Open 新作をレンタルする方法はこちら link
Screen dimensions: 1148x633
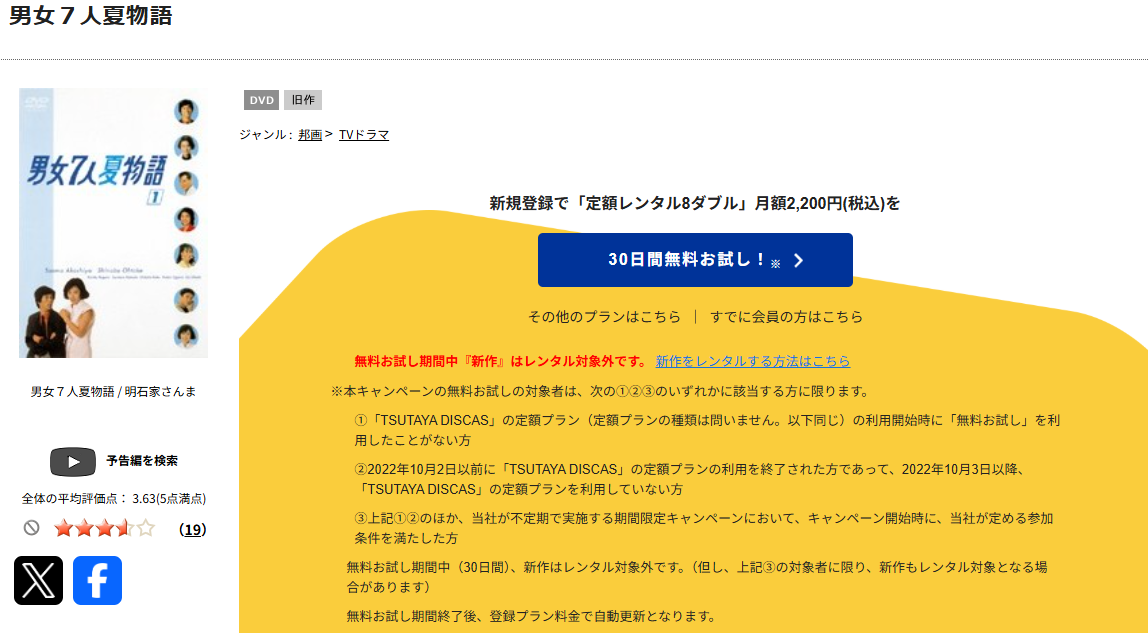point(753,361)
